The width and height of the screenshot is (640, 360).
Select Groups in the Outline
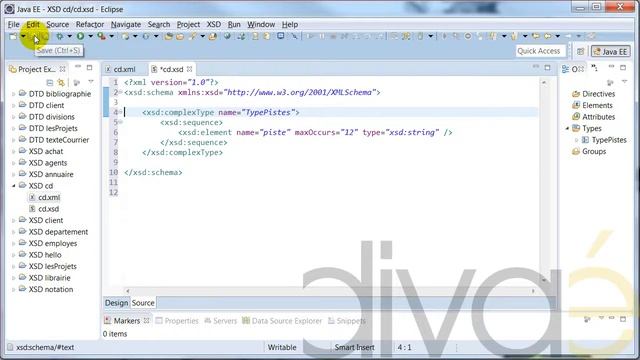[x=589, y=151]
